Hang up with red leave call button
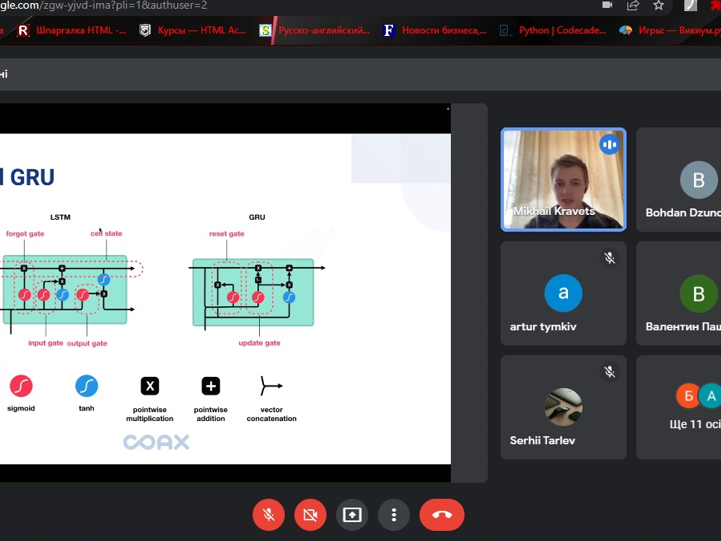This screenshot has width=721, height=541. pyautogui.click(x=442, y=515)
